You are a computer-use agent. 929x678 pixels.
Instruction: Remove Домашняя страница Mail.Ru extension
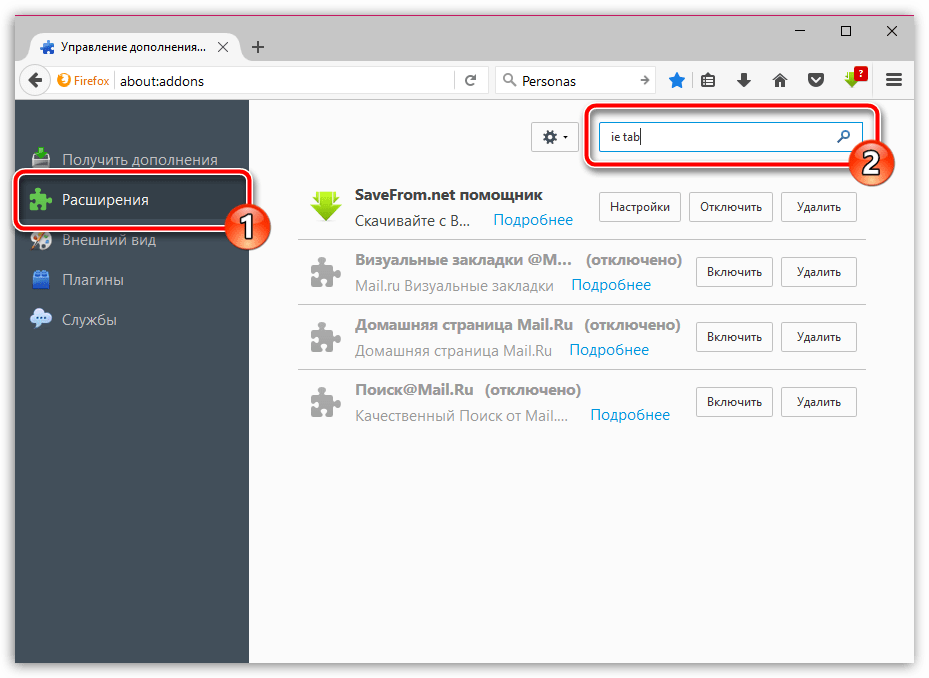pyautogui.click(x=819, y=337)
